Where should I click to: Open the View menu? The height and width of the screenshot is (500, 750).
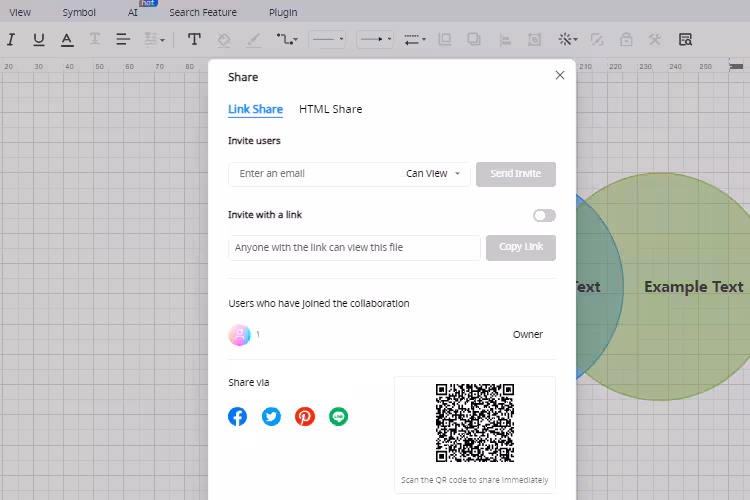click(20, 12)
